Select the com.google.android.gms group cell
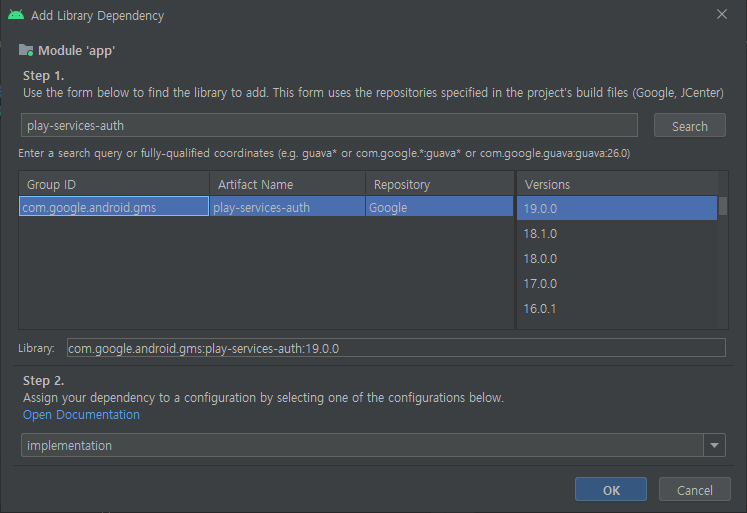This screenshot has height=513, width=747. point(114,207)
